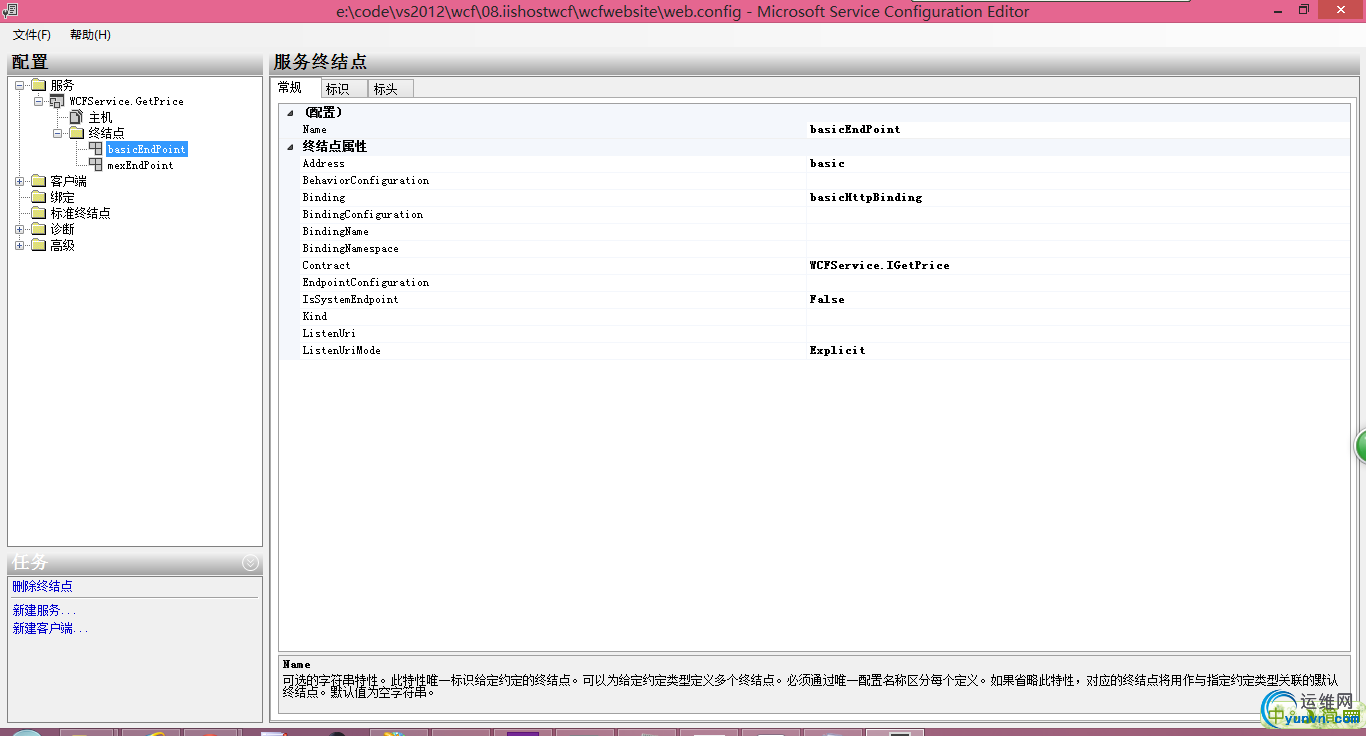
Task: Select the Contract property label
Action: point(326,265)
